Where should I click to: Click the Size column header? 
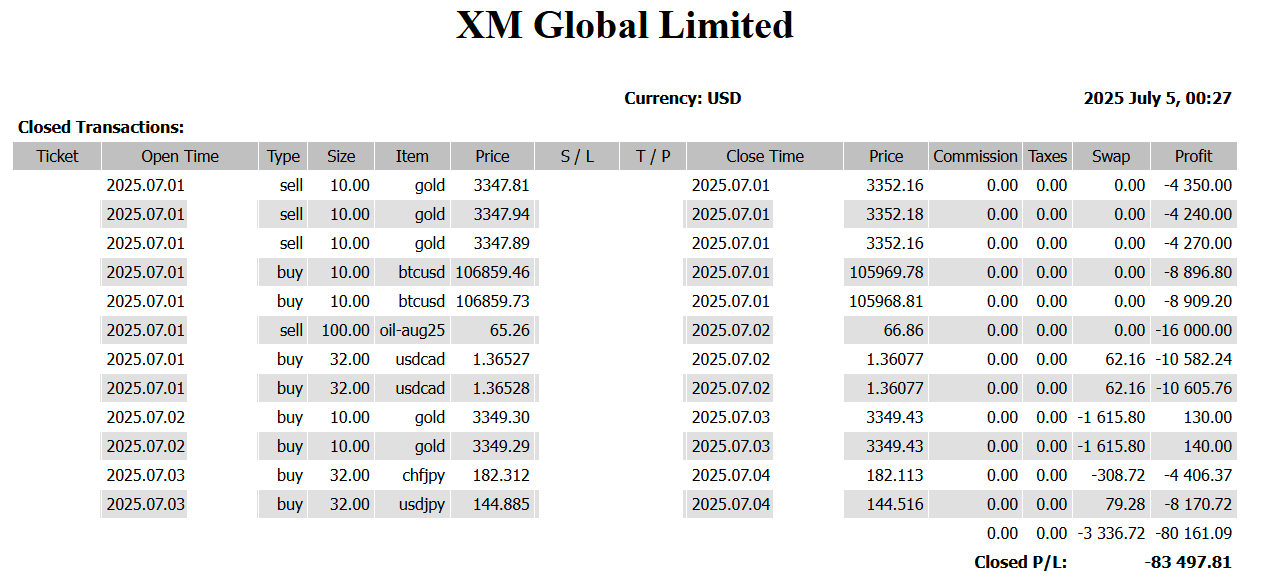coord(341,156)
